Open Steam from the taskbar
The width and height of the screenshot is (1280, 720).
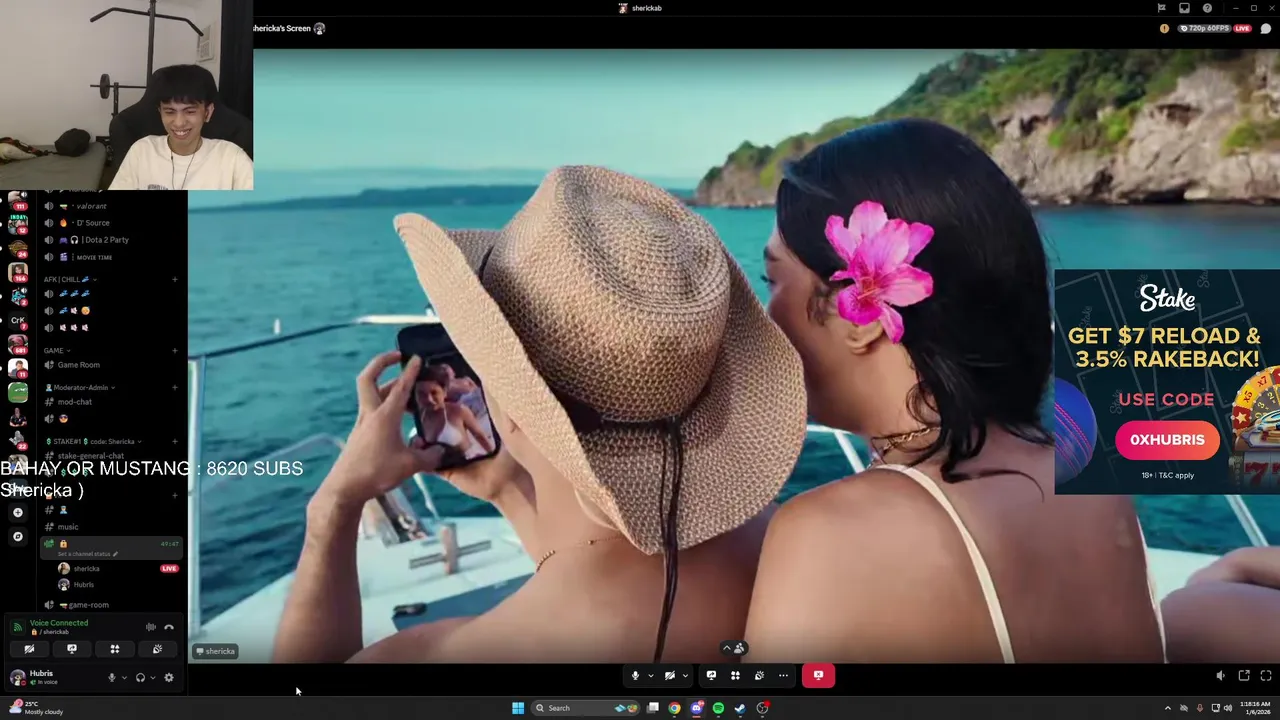(740, 708)
